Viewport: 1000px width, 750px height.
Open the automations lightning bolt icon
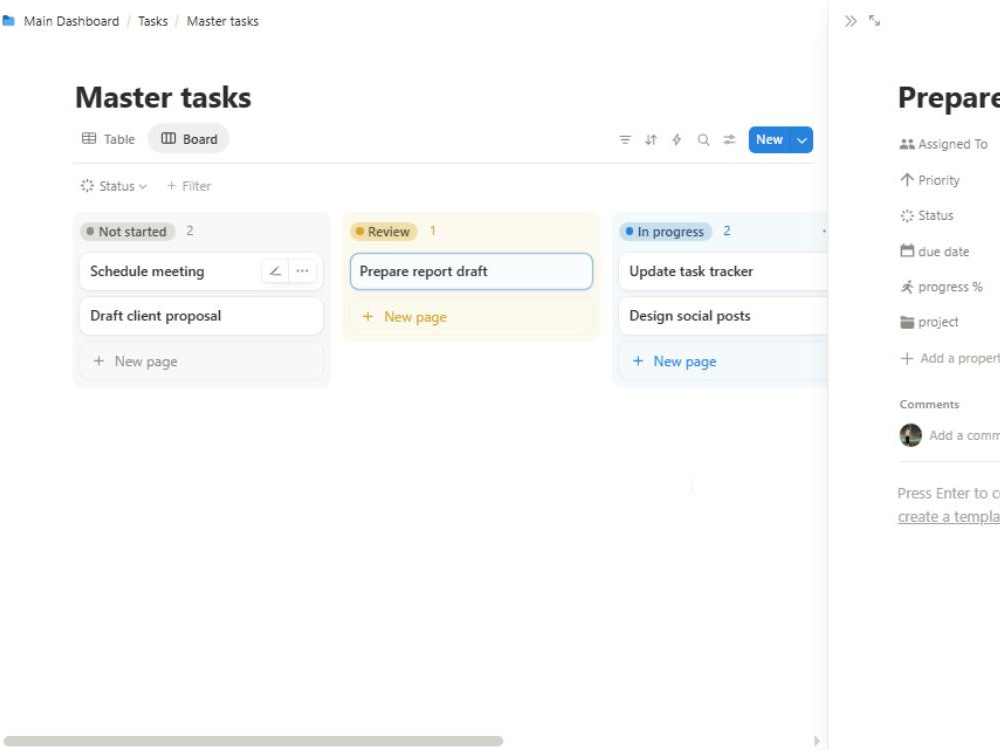677,140
